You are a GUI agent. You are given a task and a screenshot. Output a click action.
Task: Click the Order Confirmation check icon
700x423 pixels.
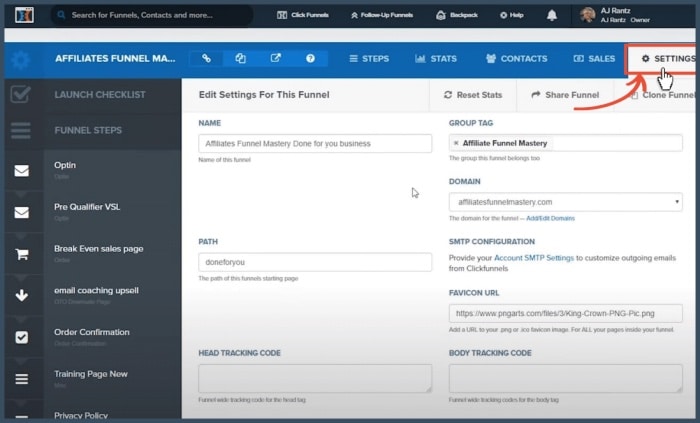click(21, 337)
